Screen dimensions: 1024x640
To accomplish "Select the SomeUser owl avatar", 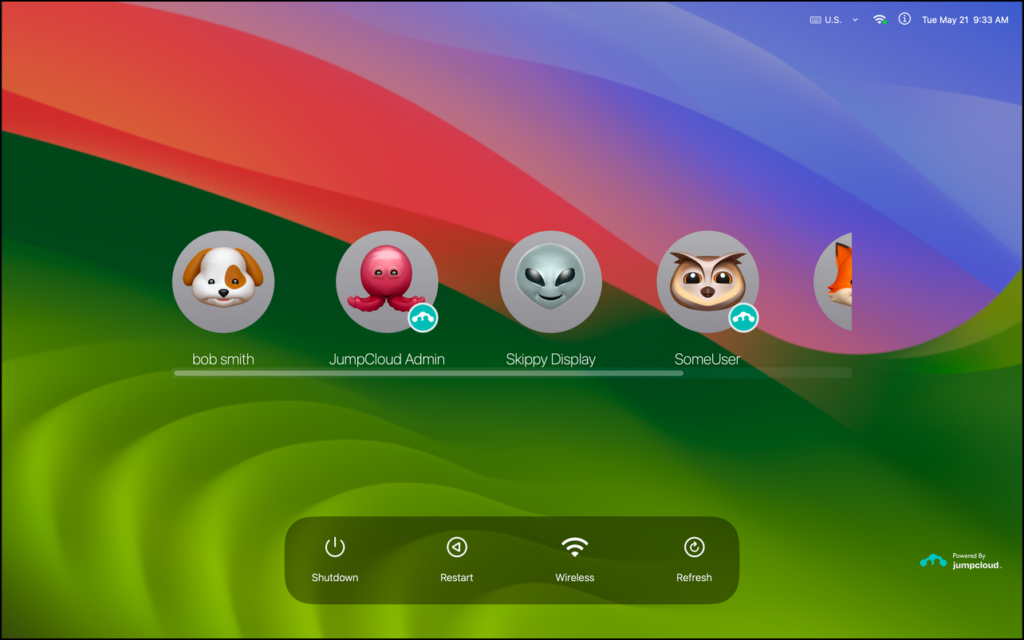I will tap(709, 281).
